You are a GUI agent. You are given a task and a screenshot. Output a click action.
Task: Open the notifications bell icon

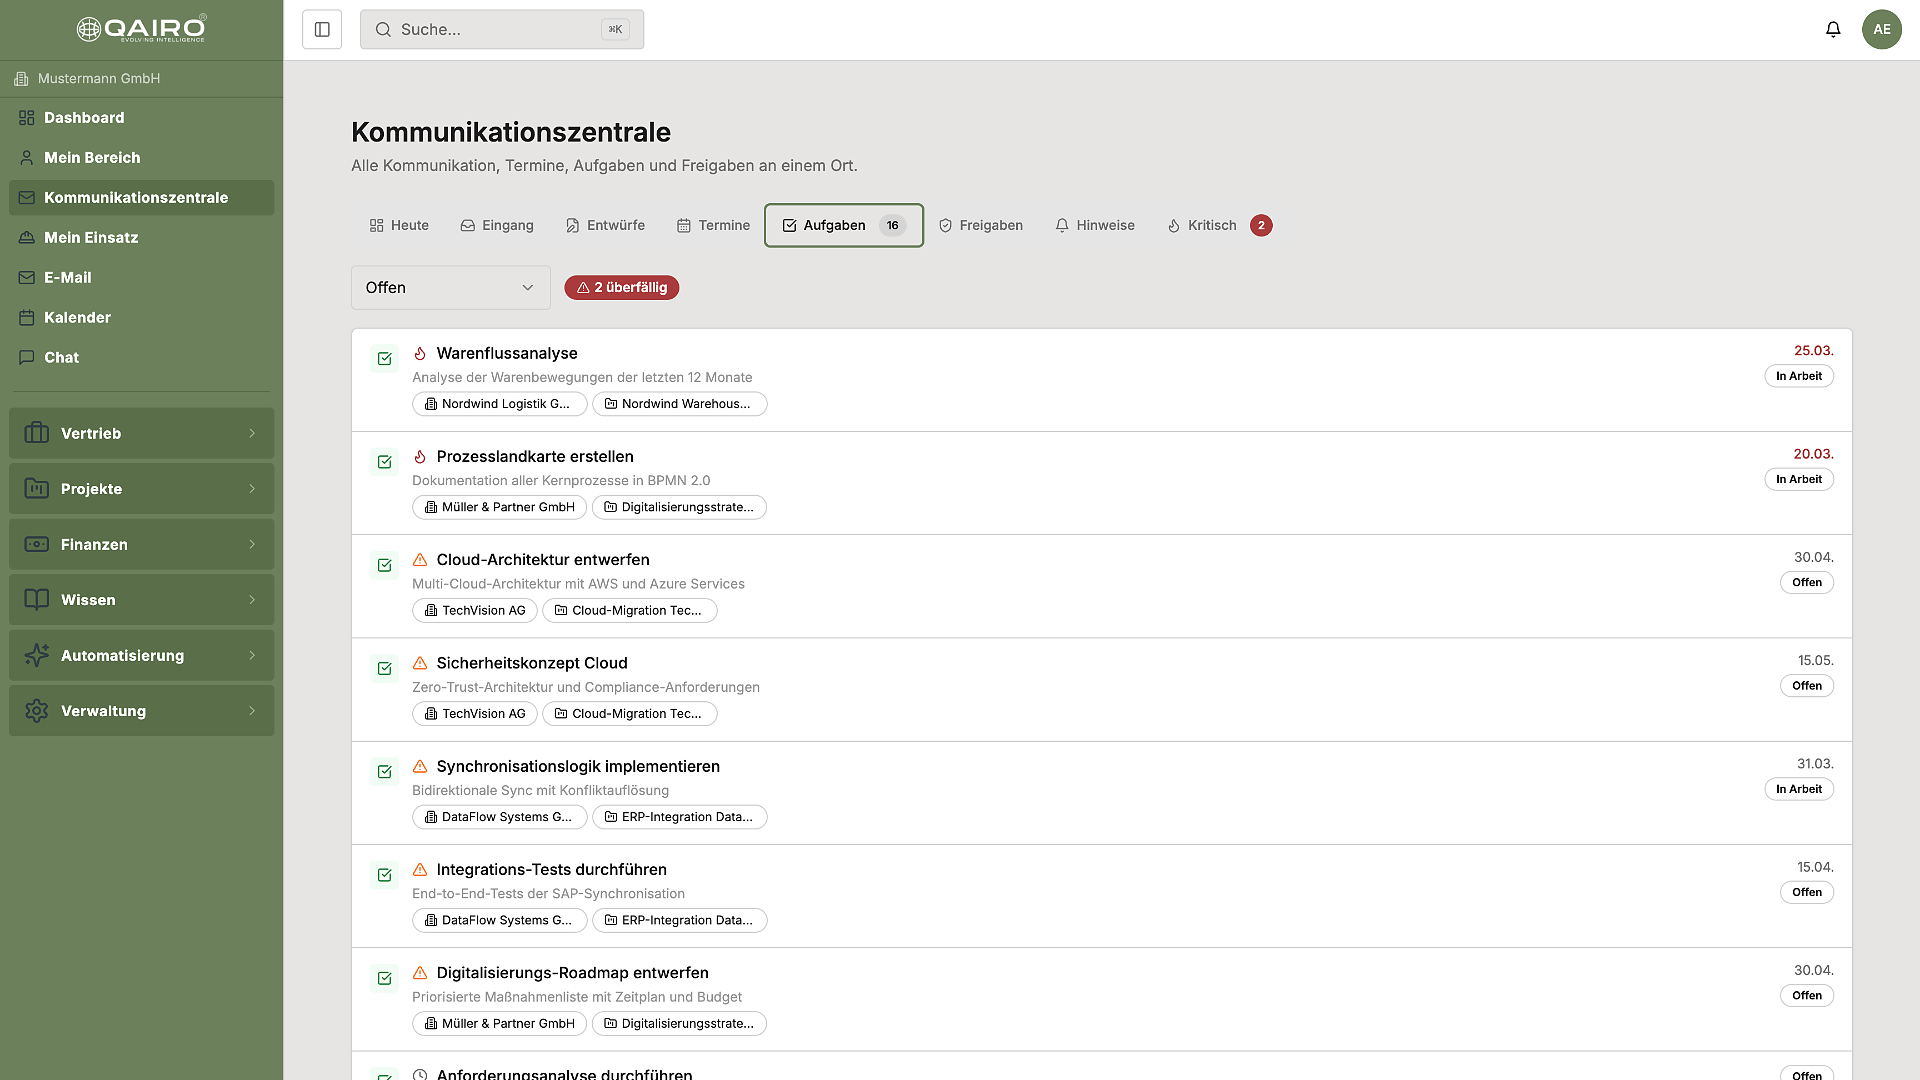click(x=1833, y=30)
